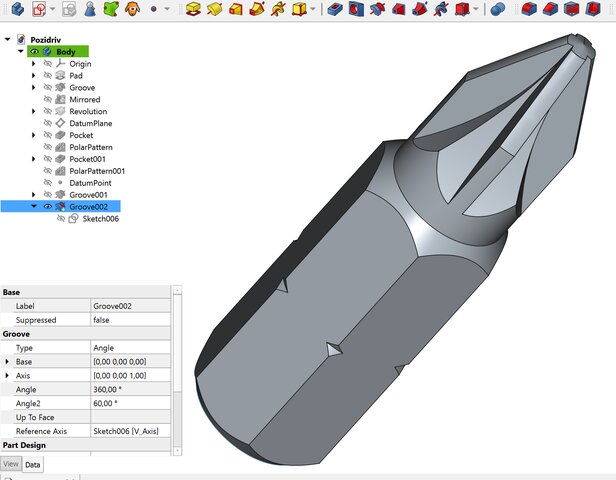The width and height of the screenshot is (616, 480).
Task: Click the Datum Point dot icon
Action: [154, 9]
